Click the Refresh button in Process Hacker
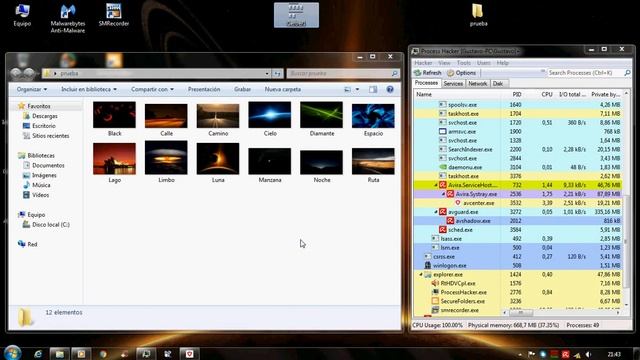This screenshot has height=360, width=640. click(428, 73)
